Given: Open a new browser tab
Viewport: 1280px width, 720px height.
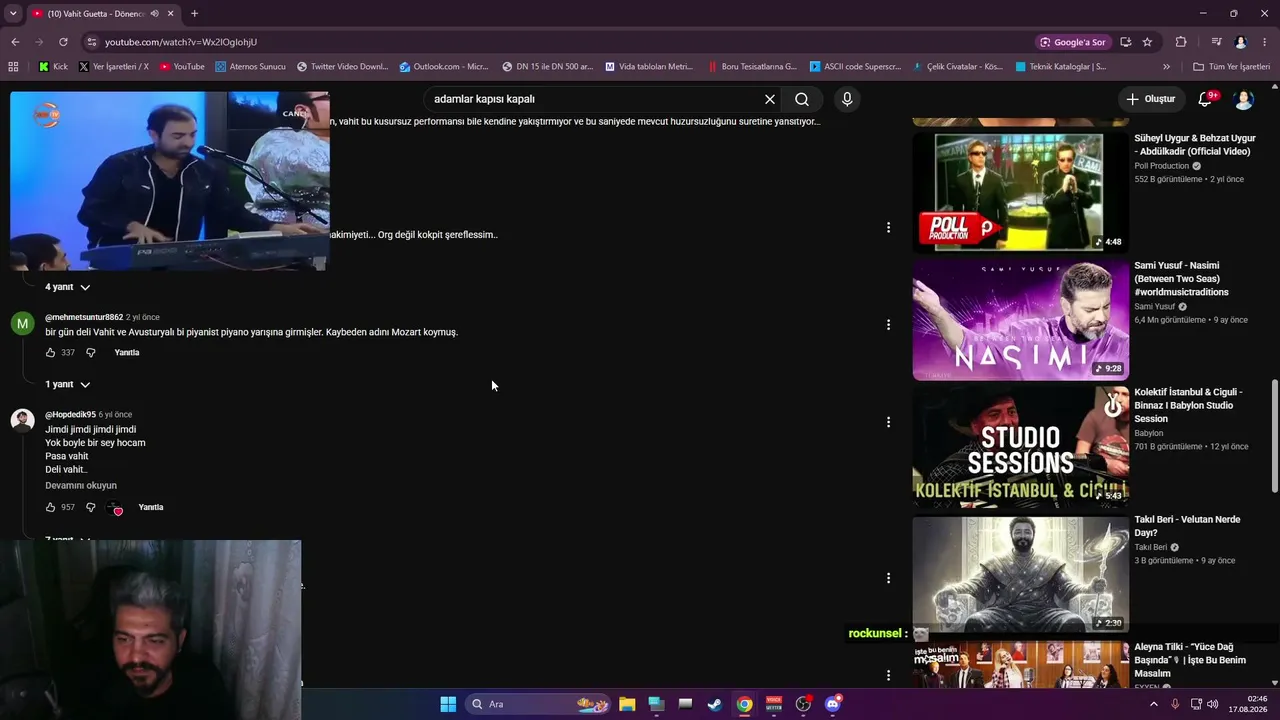Looking at the screenshot, I should [x=194, y=14].
